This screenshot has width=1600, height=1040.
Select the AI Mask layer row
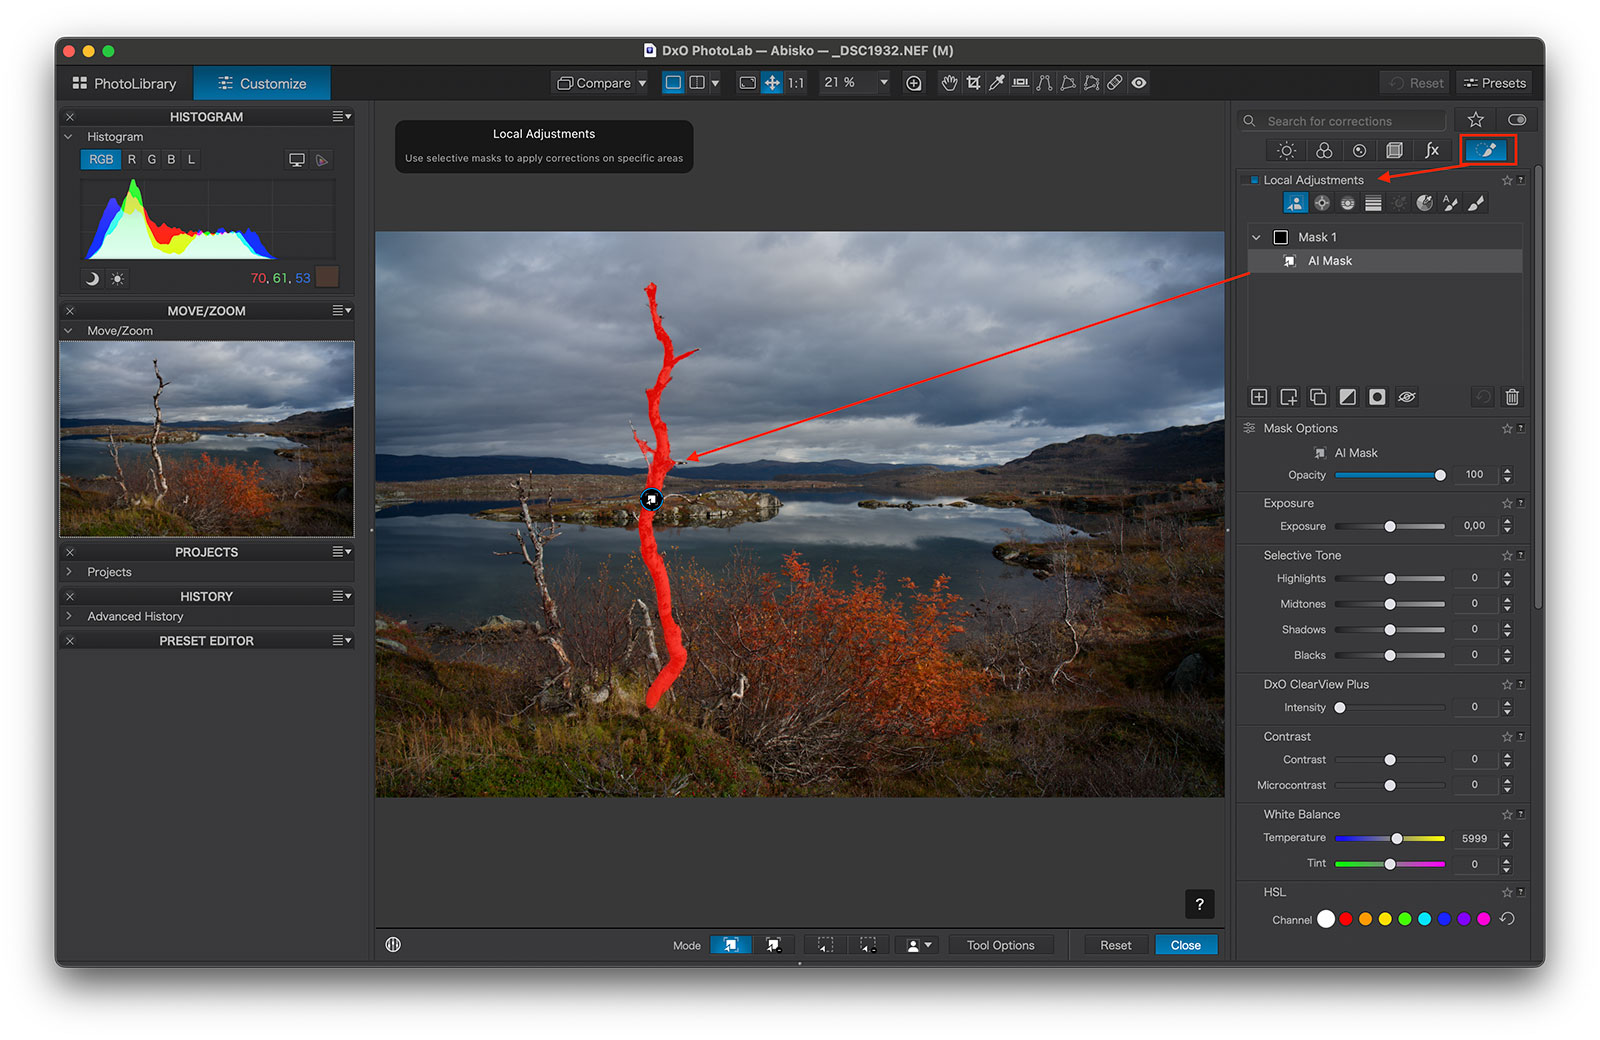pos(1385,261)
